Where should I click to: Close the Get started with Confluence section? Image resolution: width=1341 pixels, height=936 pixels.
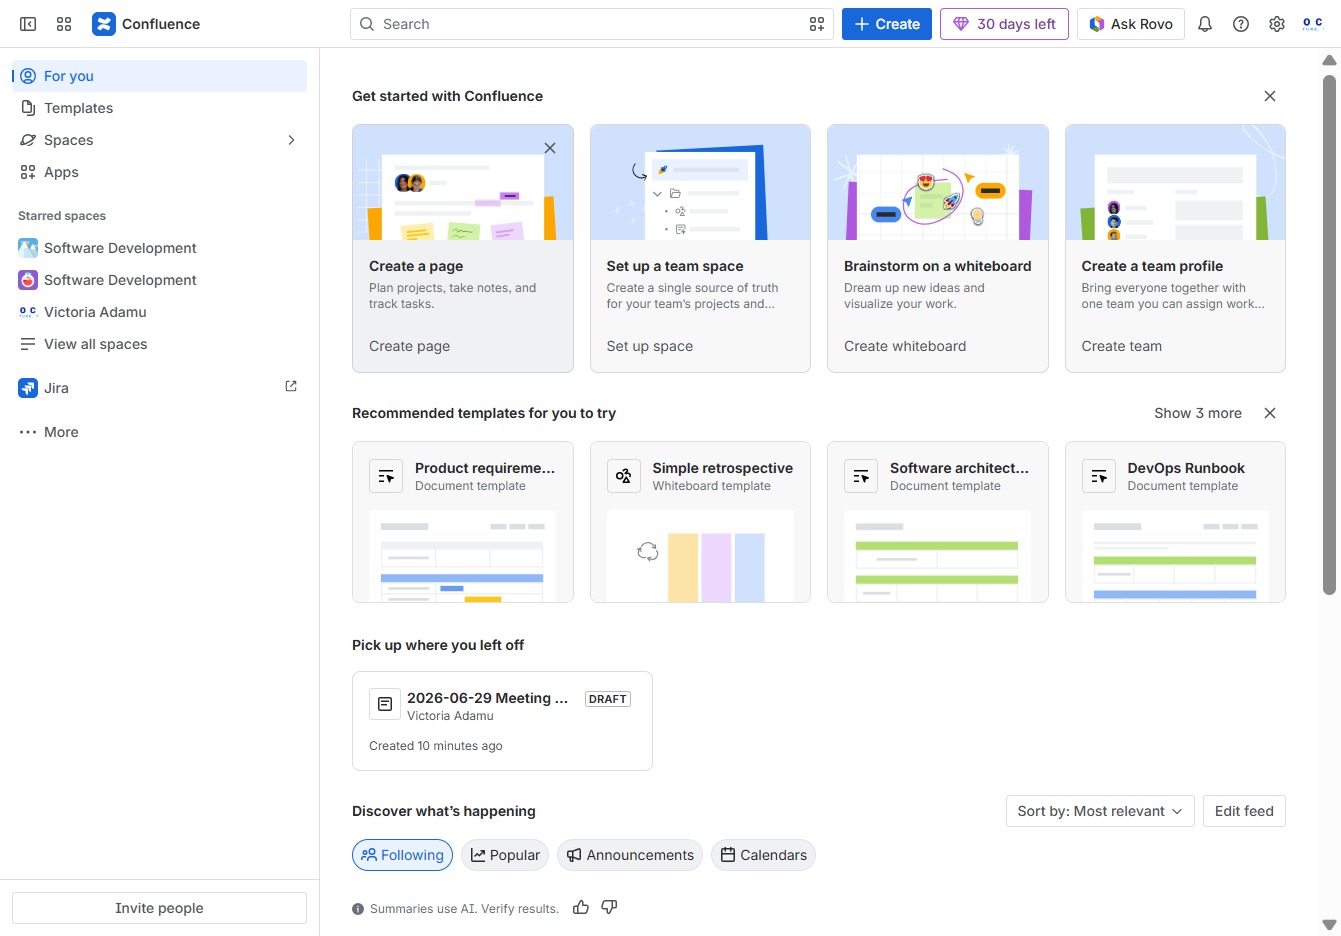[1270, 96]
